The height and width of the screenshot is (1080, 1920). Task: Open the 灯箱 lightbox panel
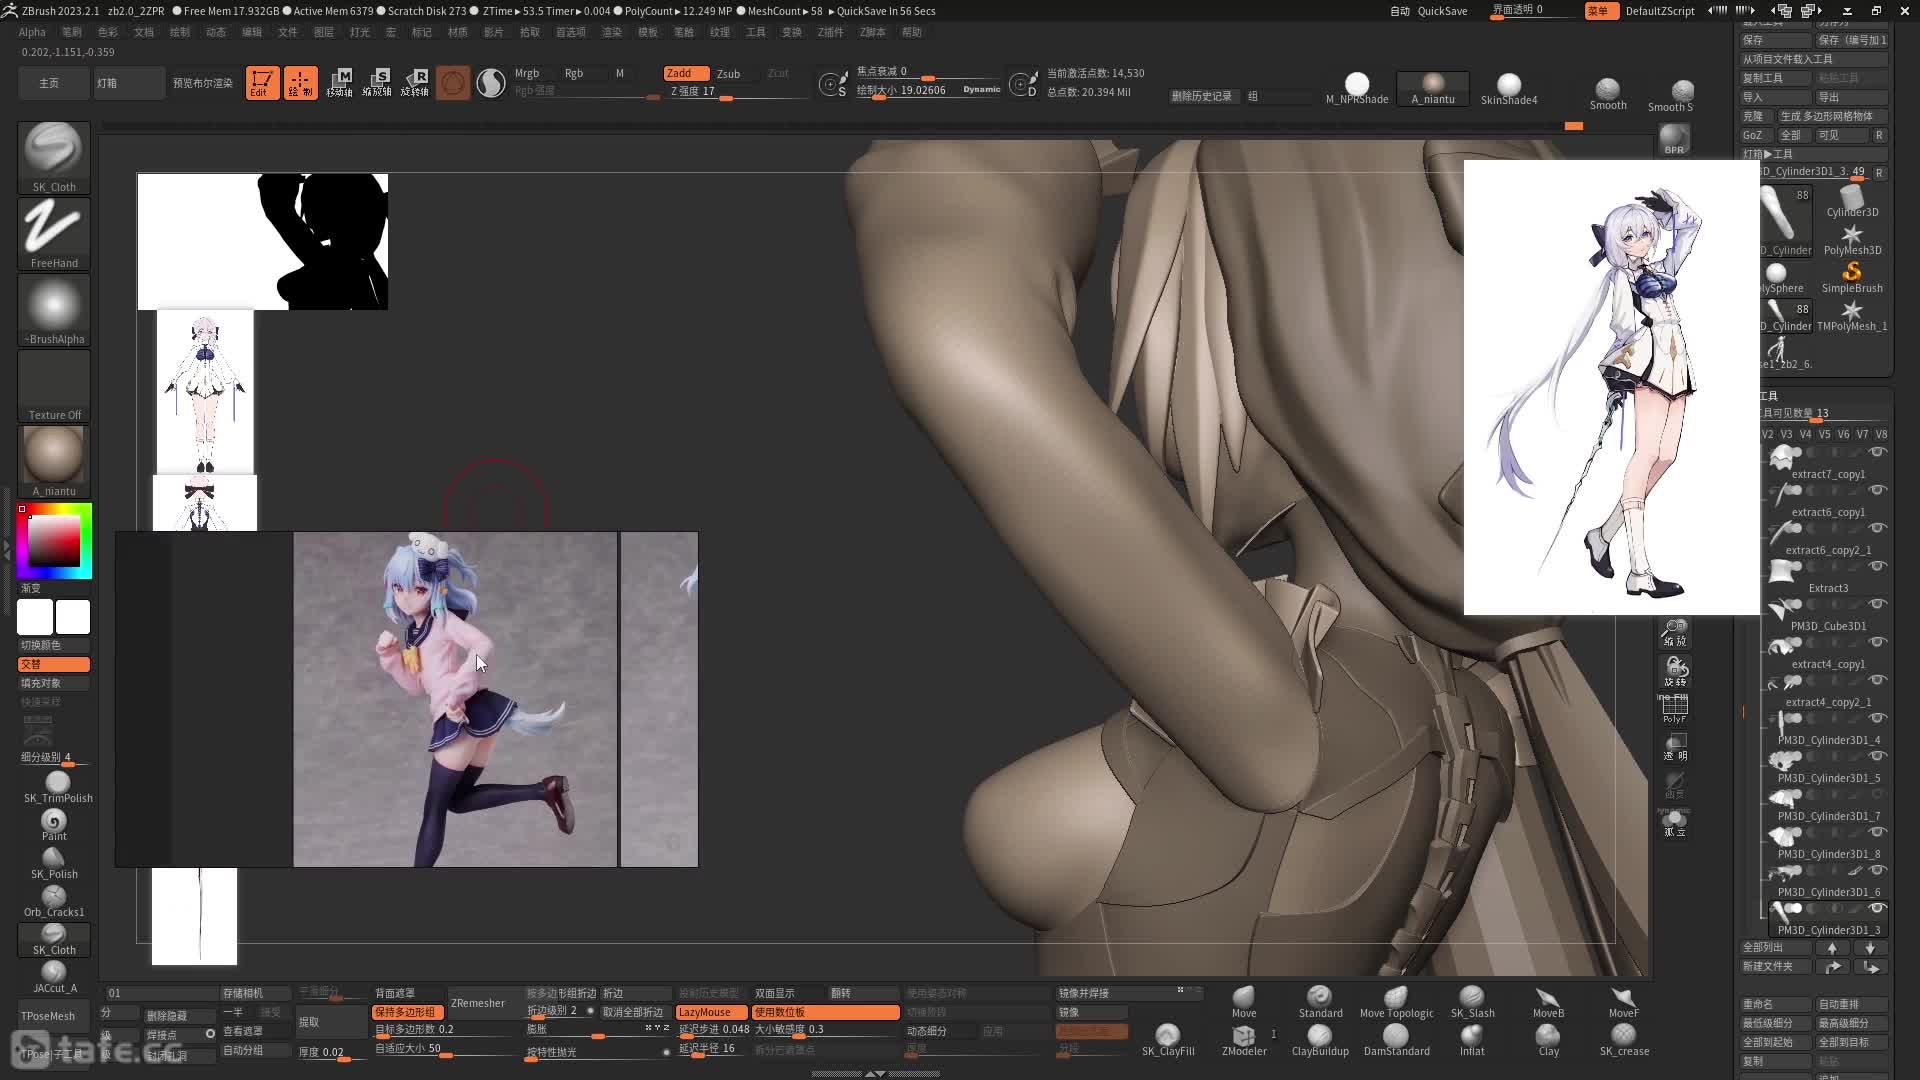129,83
